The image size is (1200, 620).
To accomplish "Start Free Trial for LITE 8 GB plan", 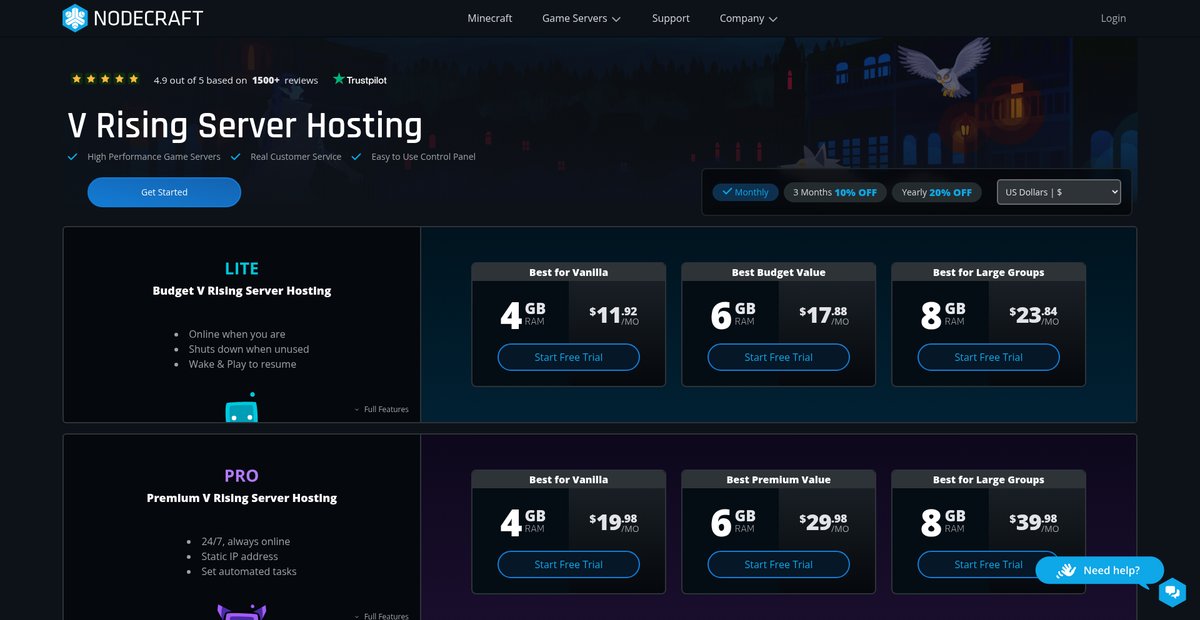I will pyautogui.click(x=988, y=357).
